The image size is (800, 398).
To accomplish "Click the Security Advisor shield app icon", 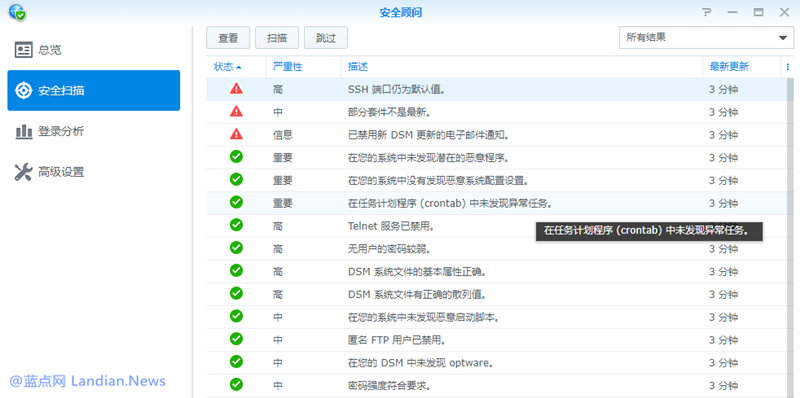I will 17,12.
